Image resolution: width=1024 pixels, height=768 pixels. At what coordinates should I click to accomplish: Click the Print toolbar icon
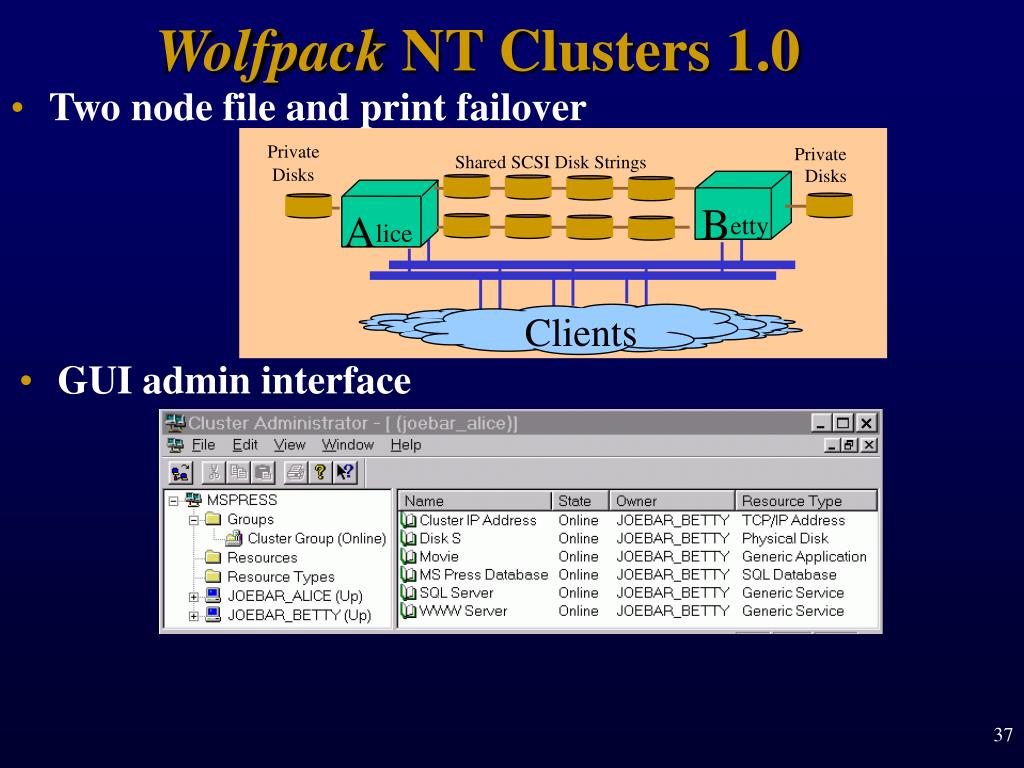(x=296, y=472)
